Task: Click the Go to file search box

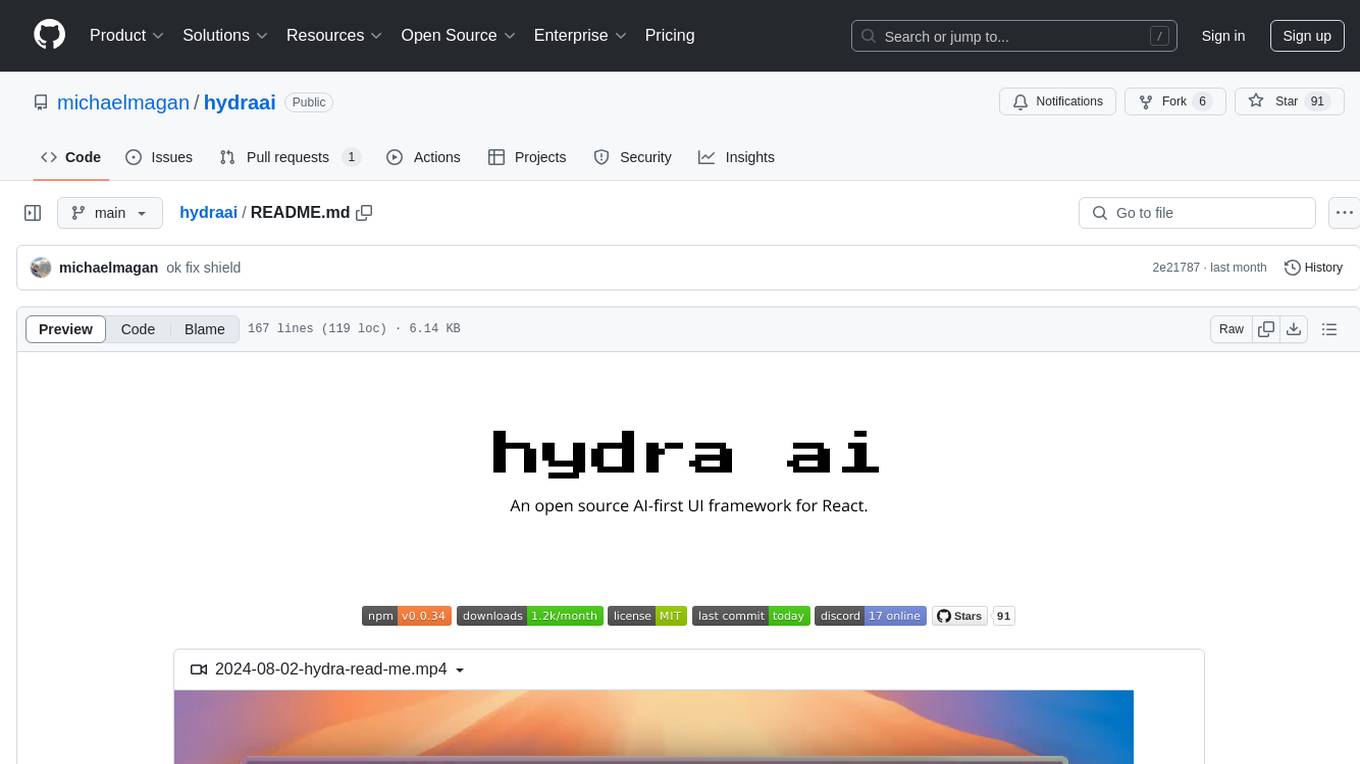Action: [x=1197, y=213]
